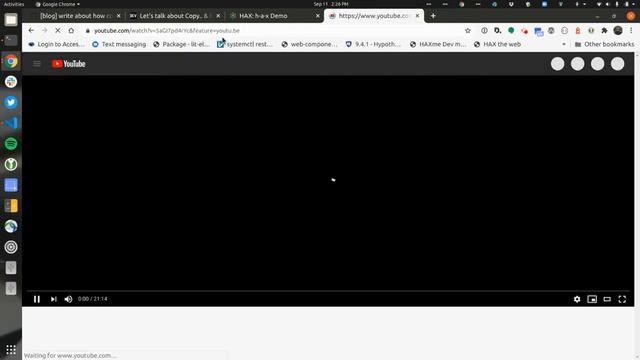640x360 pixels.
Task: Open 'HAXme Dev m...' bookmark
Action: (x=438, y=44)
